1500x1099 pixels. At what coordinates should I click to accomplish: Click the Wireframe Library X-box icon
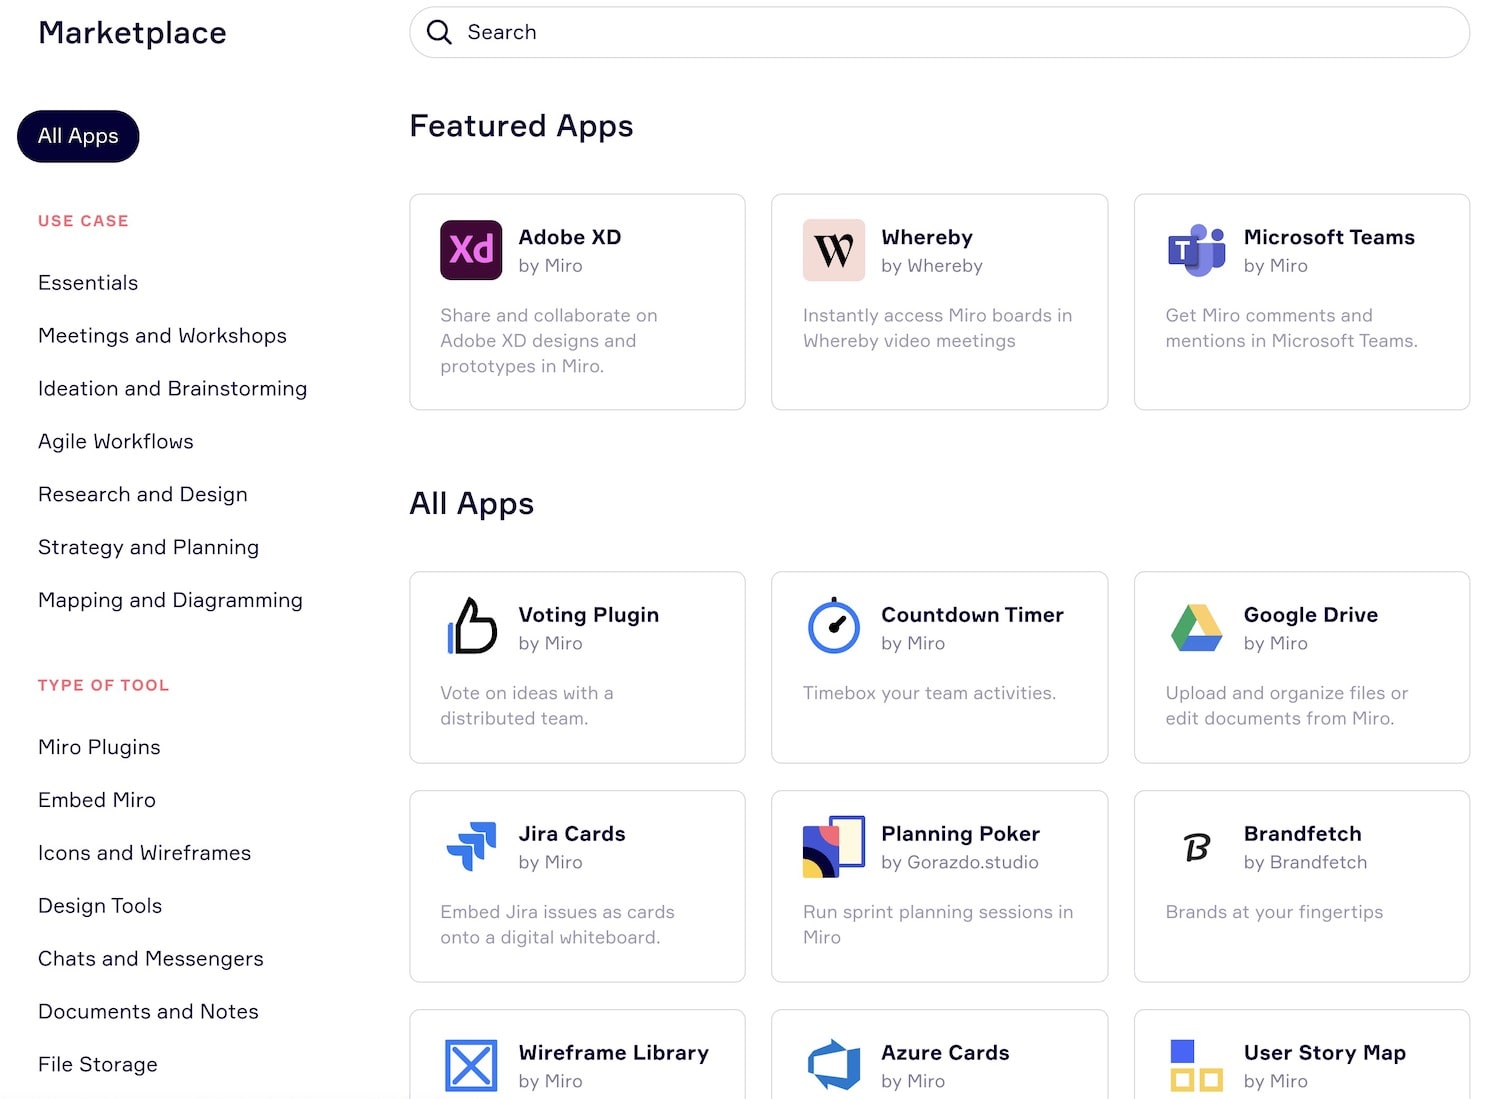click(471, 1065)
